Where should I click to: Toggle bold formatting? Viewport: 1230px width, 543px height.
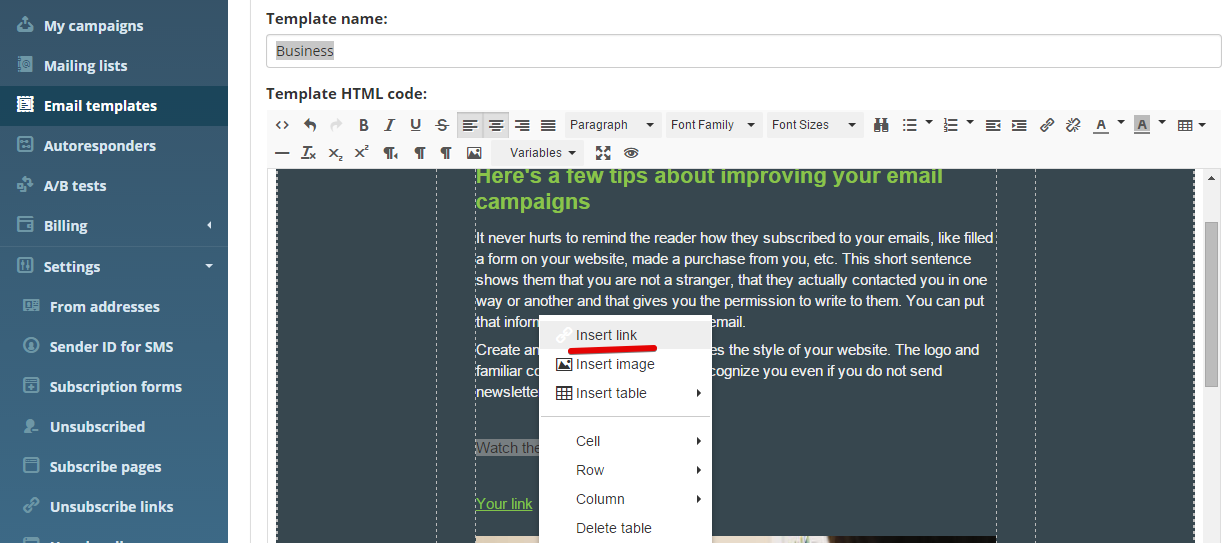363,125
